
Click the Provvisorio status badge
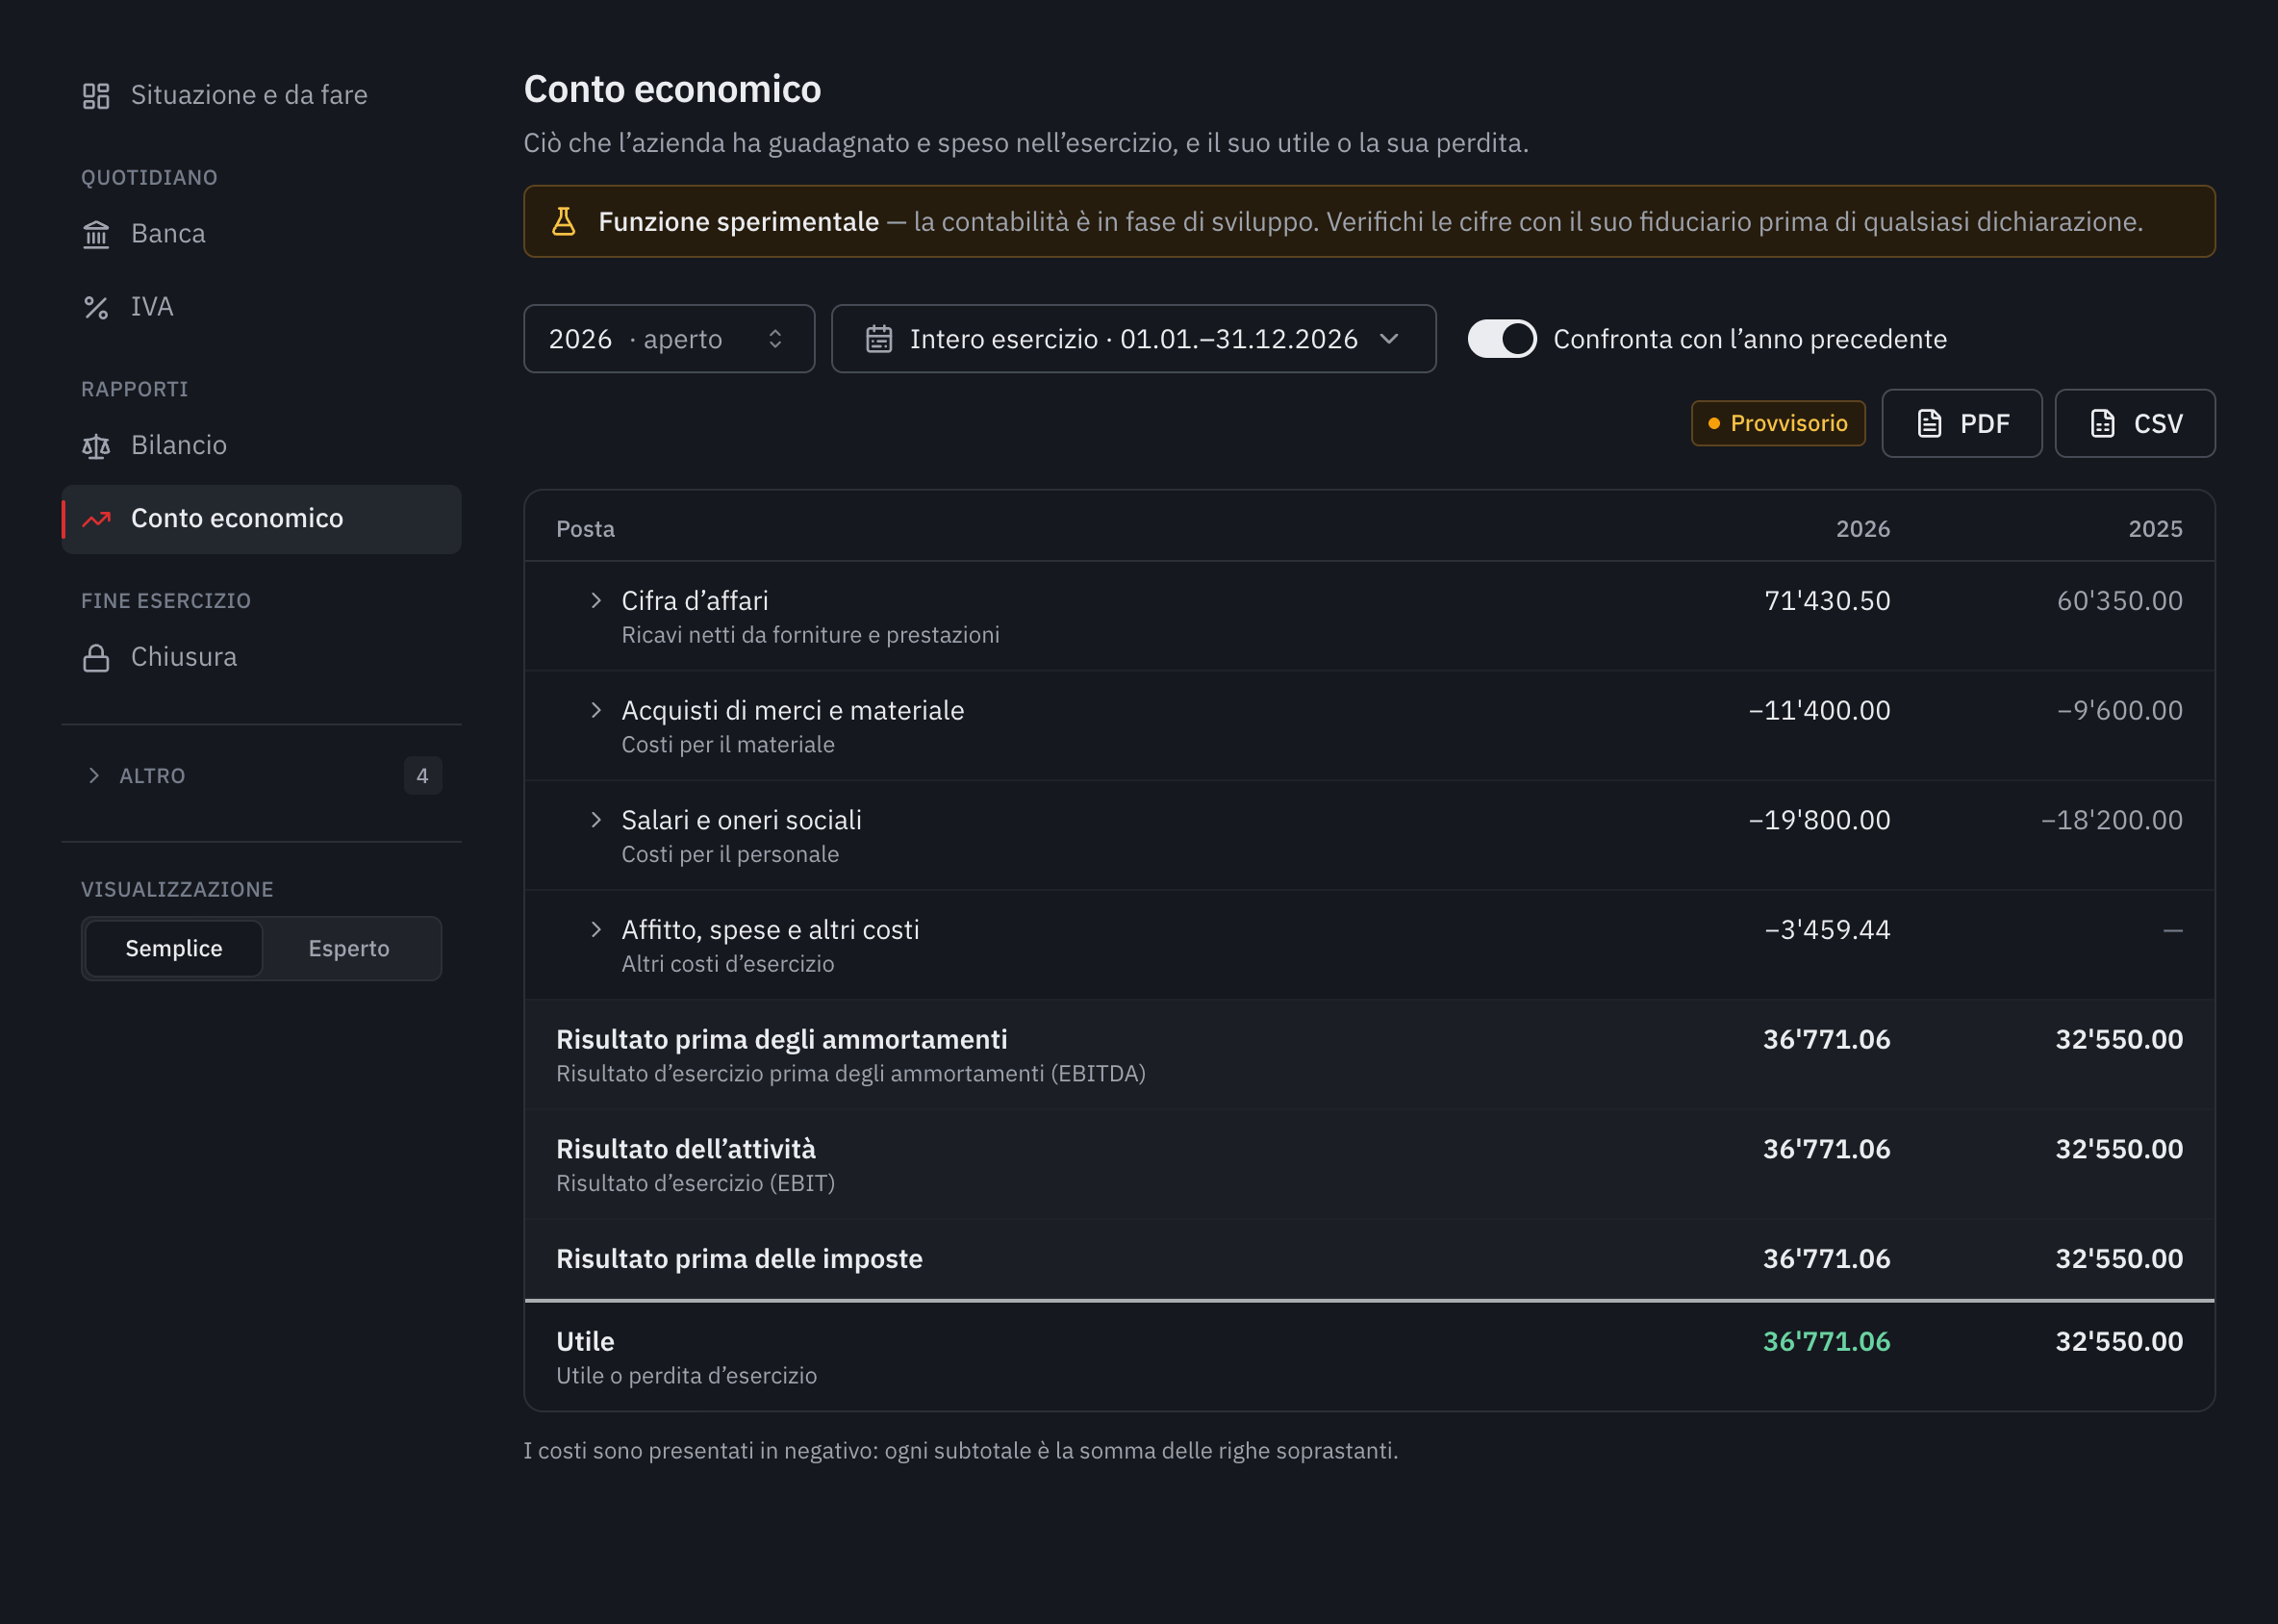pos(1777,424)
